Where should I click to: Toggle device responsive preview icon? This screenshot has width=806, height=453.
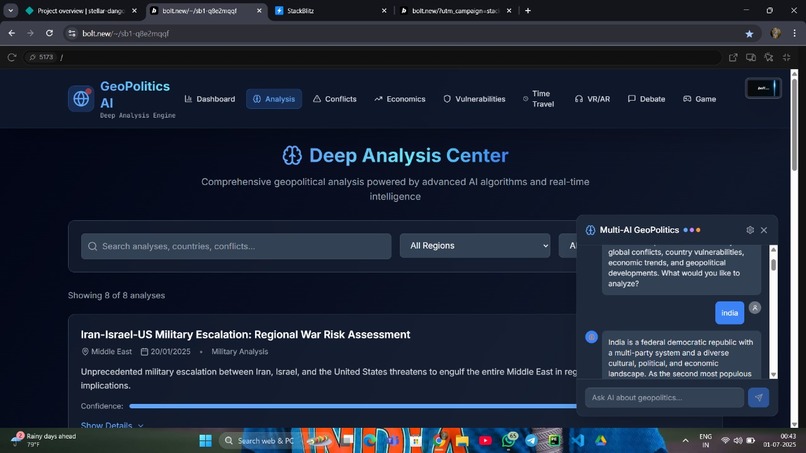(751, 57)
